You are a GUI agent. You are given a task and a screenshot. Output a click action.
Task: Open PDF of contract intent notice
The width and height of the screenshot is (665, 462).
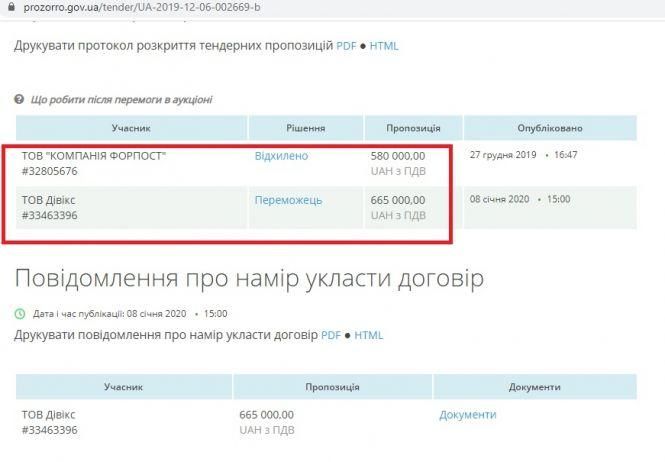coord(331,335)
